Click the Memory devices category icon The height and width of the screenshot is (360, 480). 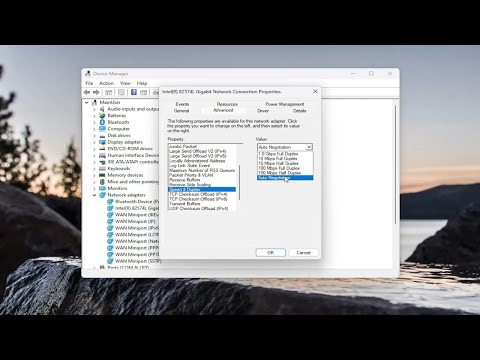click(x=102, y=175)
